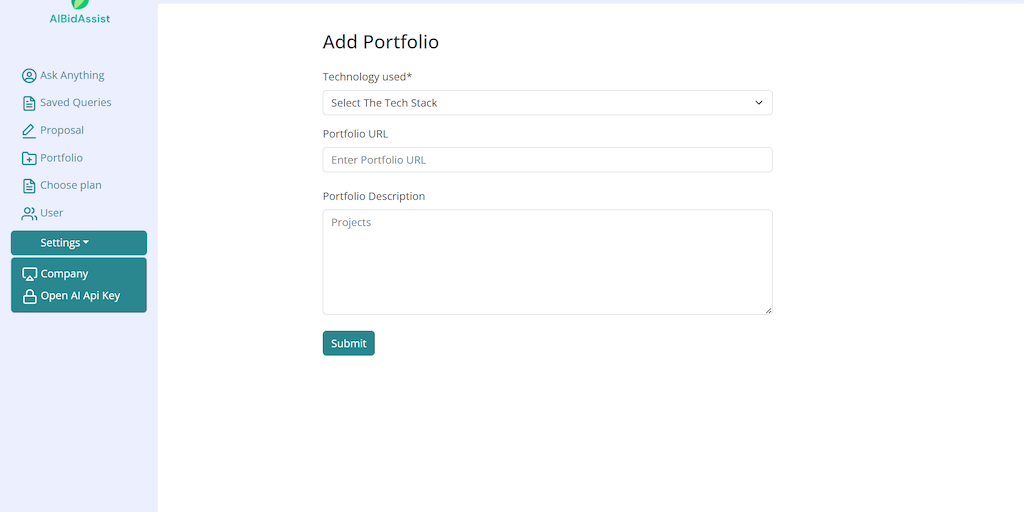
Task: Collapse the Settings dropdown button
Action: pyautogui.click(x=78, y=243)
